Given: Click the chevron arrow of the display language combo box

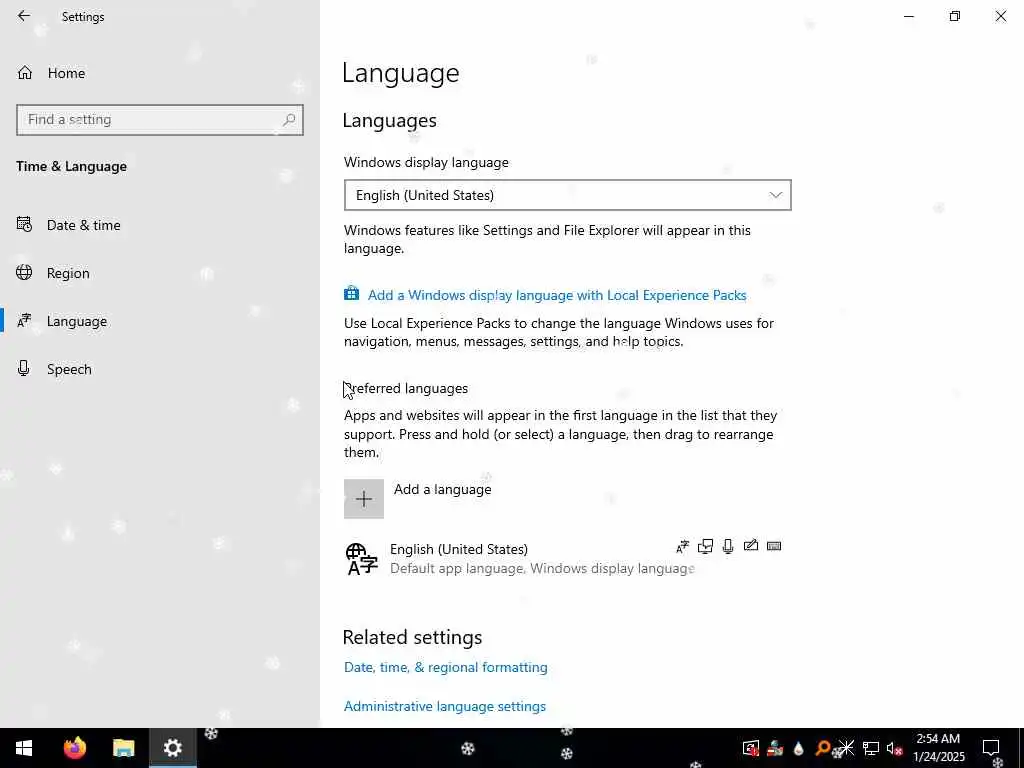Looking at the screenshot, I should point(775,195).
